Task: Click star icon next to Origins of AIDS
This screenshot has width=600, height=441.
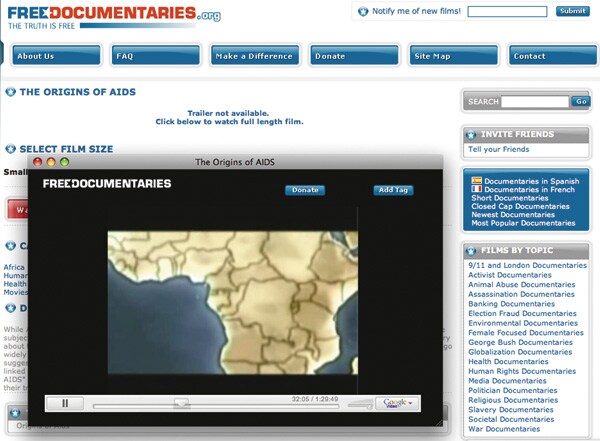Action: click(10, 92)
